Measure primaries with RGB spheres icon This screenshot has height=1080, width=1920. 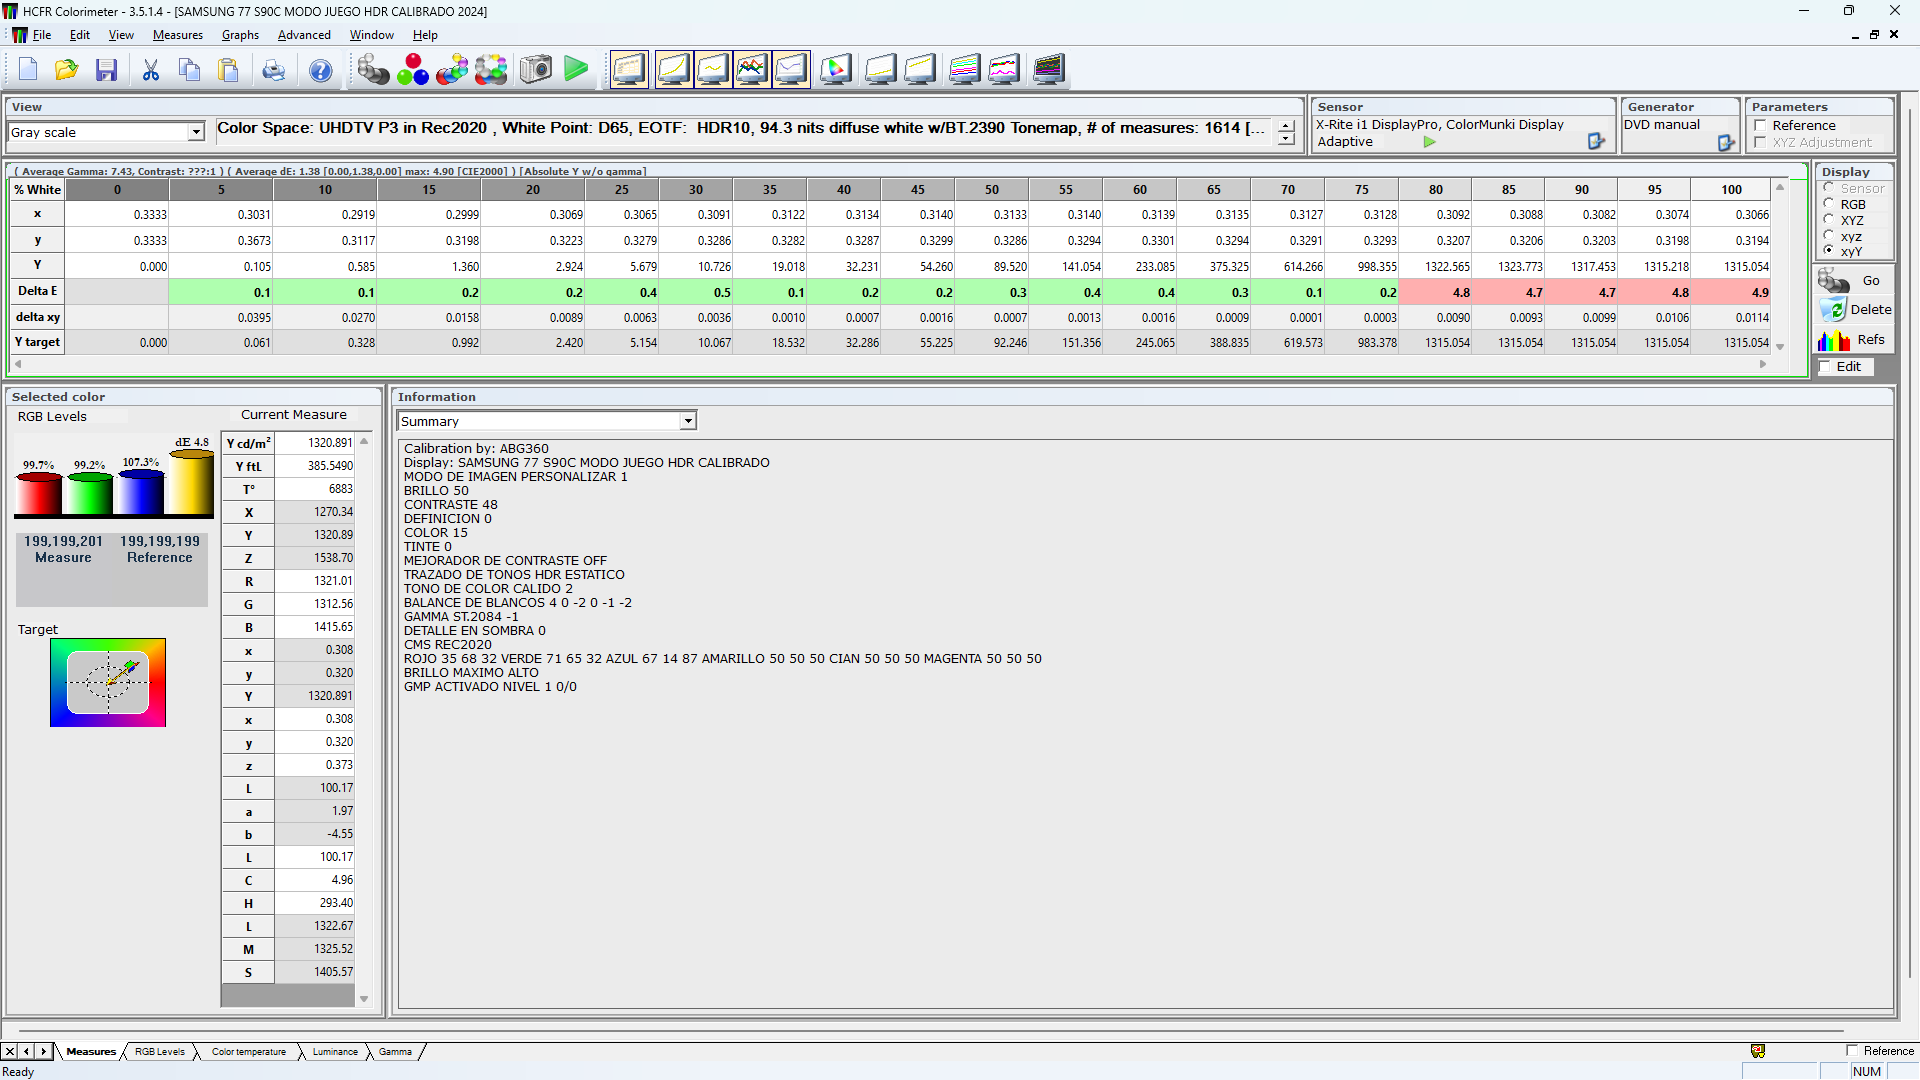413,70
